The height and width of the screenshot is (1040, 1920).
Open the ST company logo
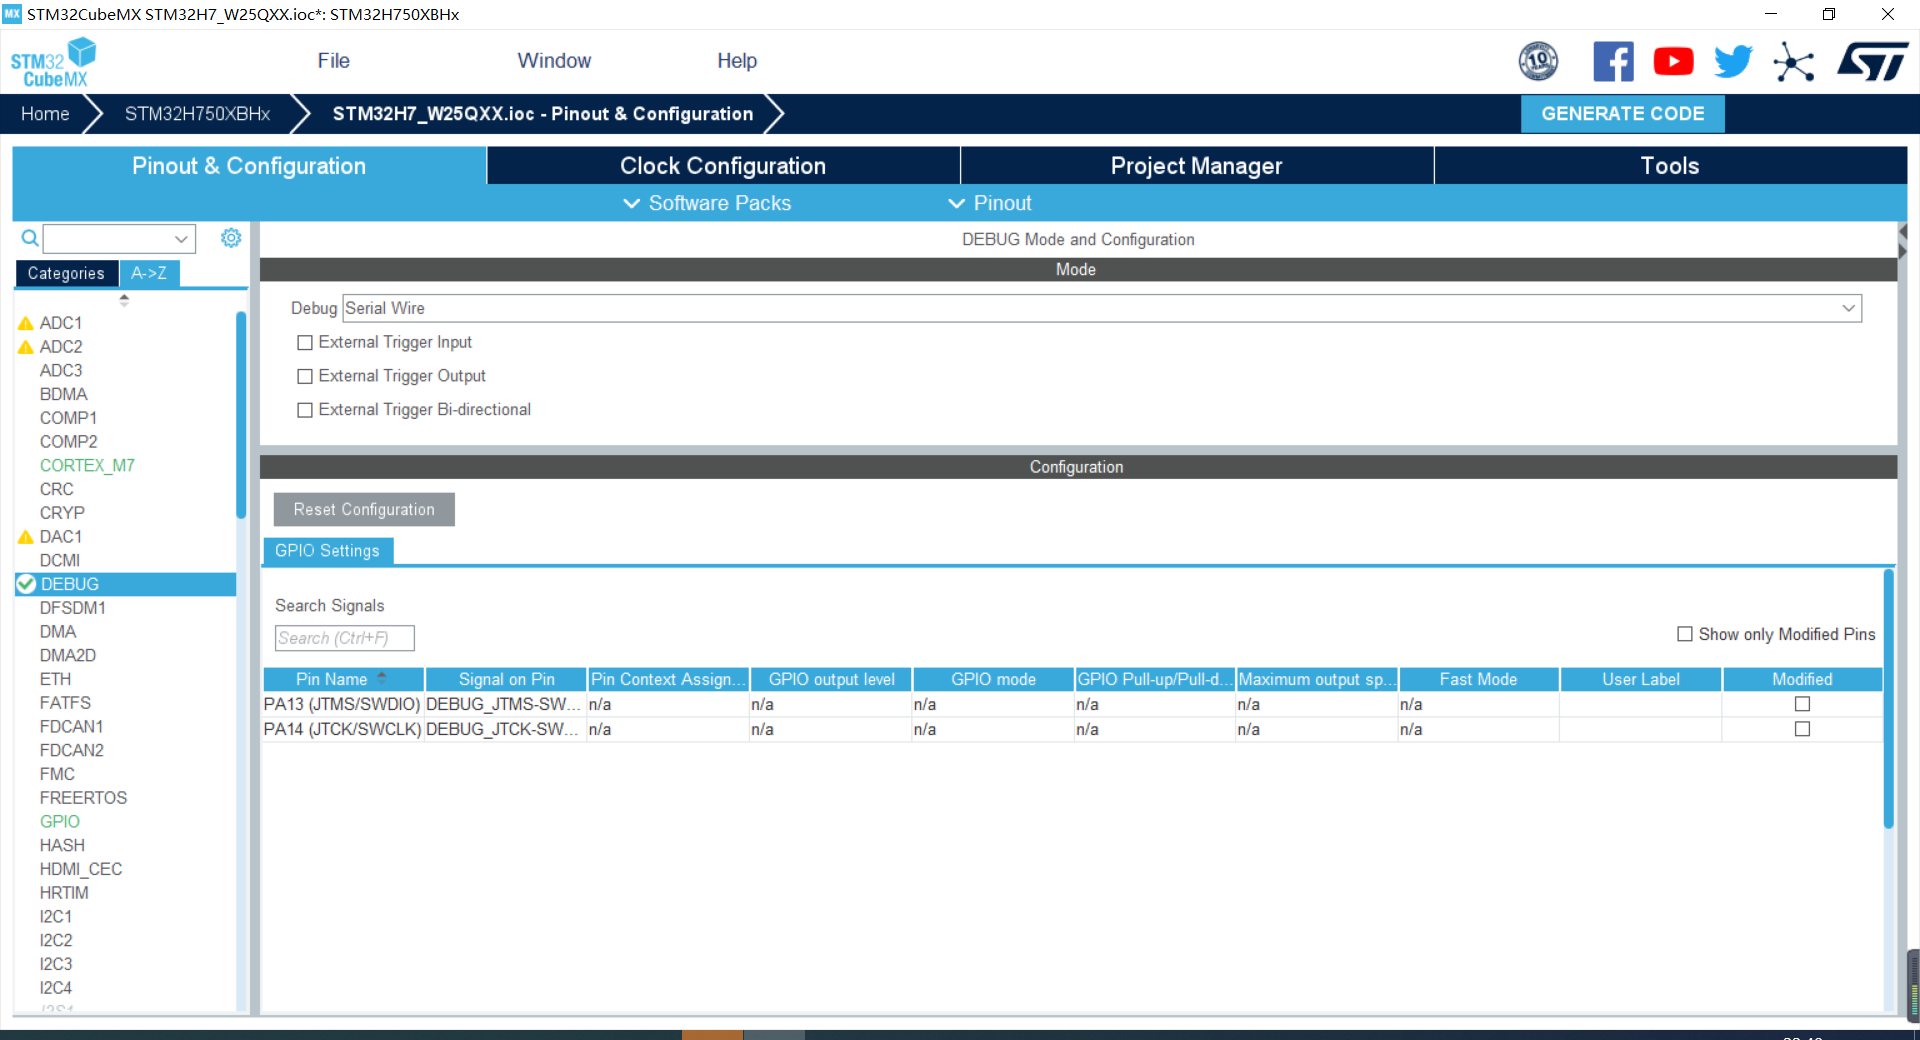tap(1872, 62)
